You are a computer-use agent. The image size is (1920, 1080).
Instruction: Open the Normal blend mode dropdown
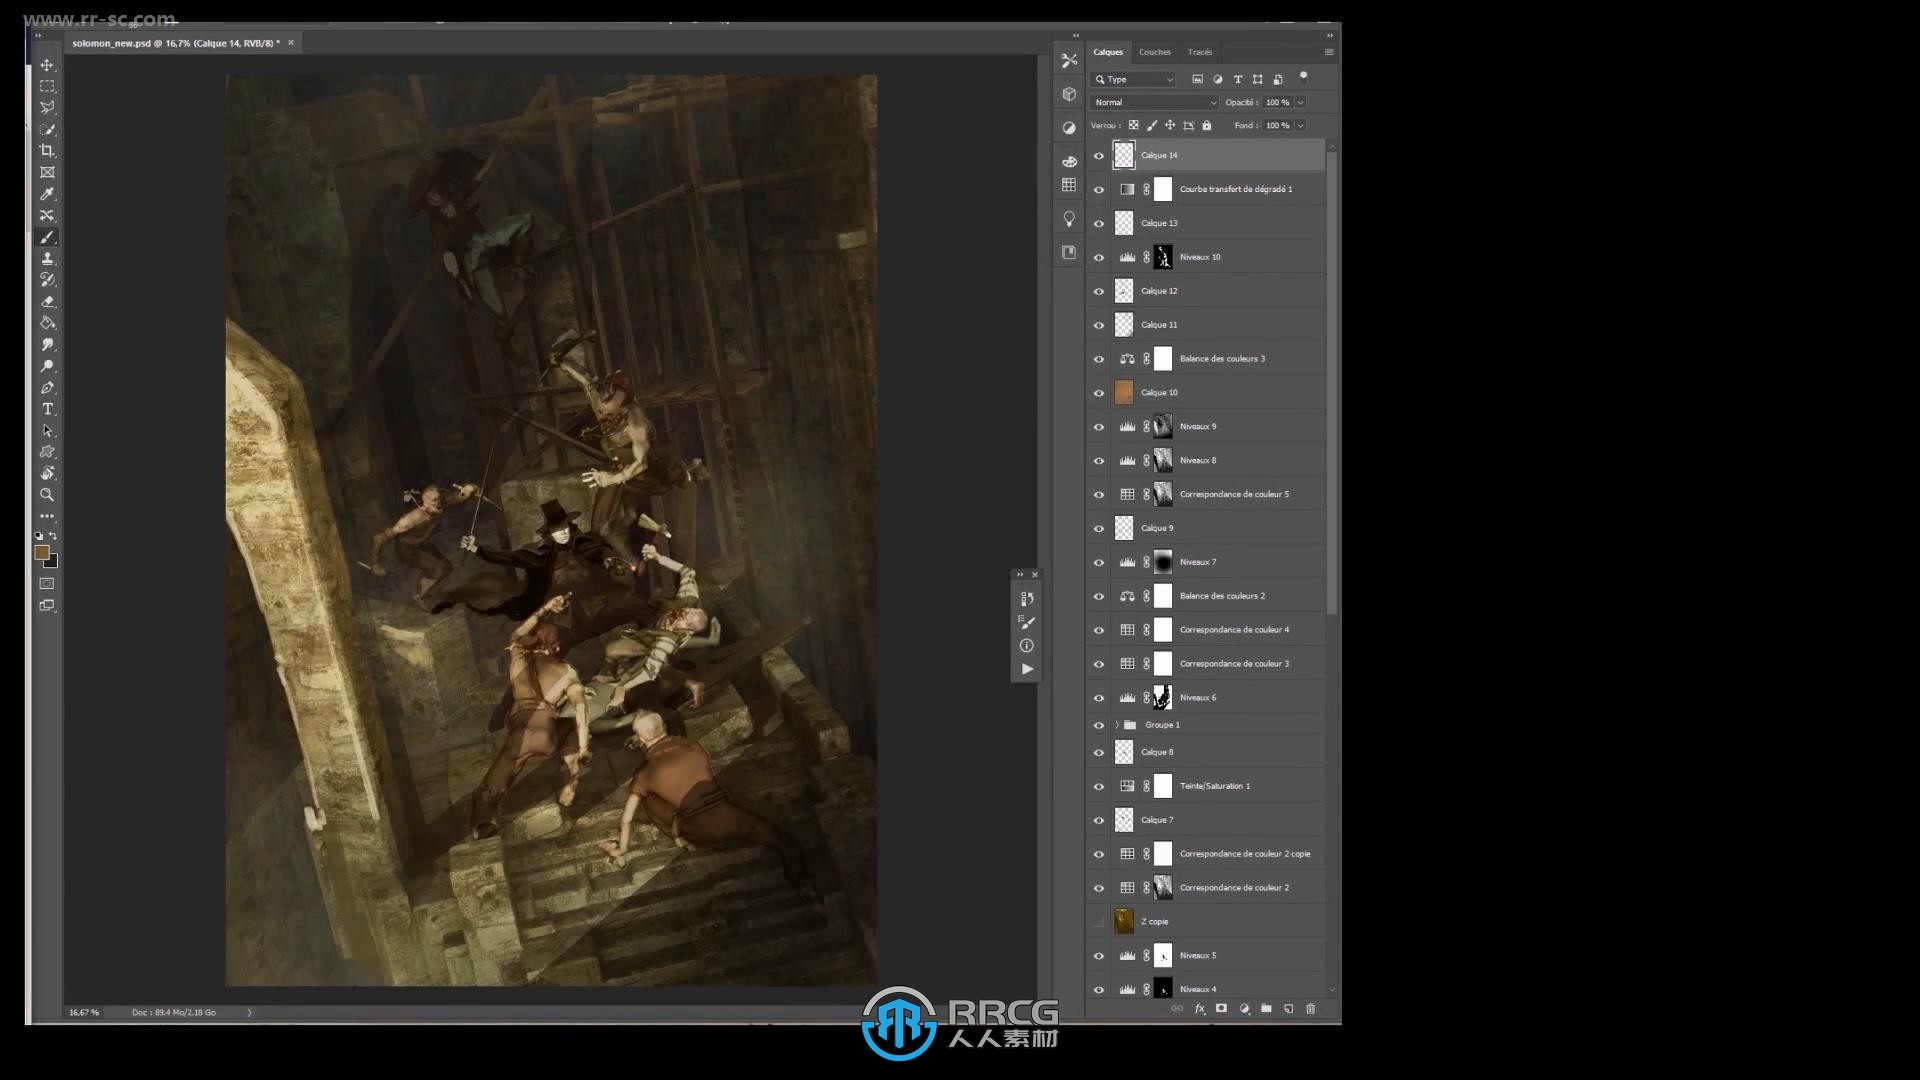point(1154,102)
